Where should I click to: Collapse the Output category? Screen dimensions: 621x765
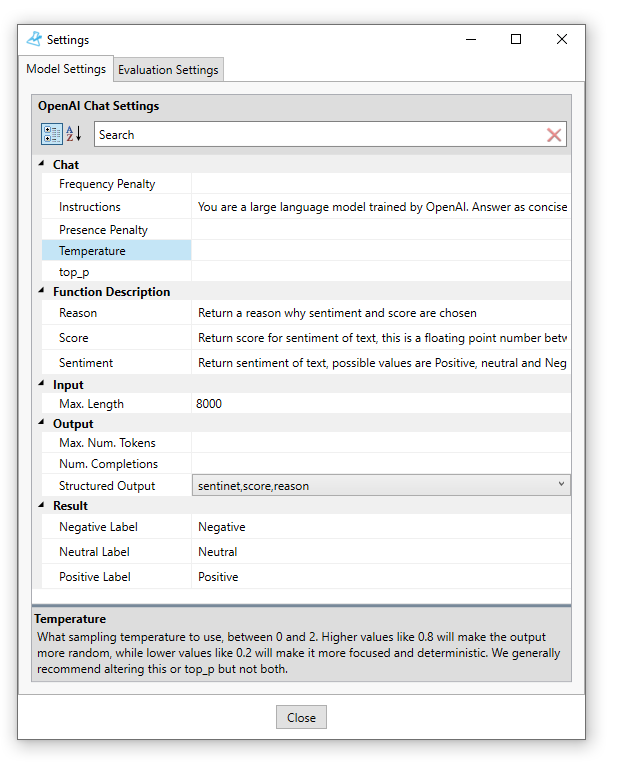[41, 424]
